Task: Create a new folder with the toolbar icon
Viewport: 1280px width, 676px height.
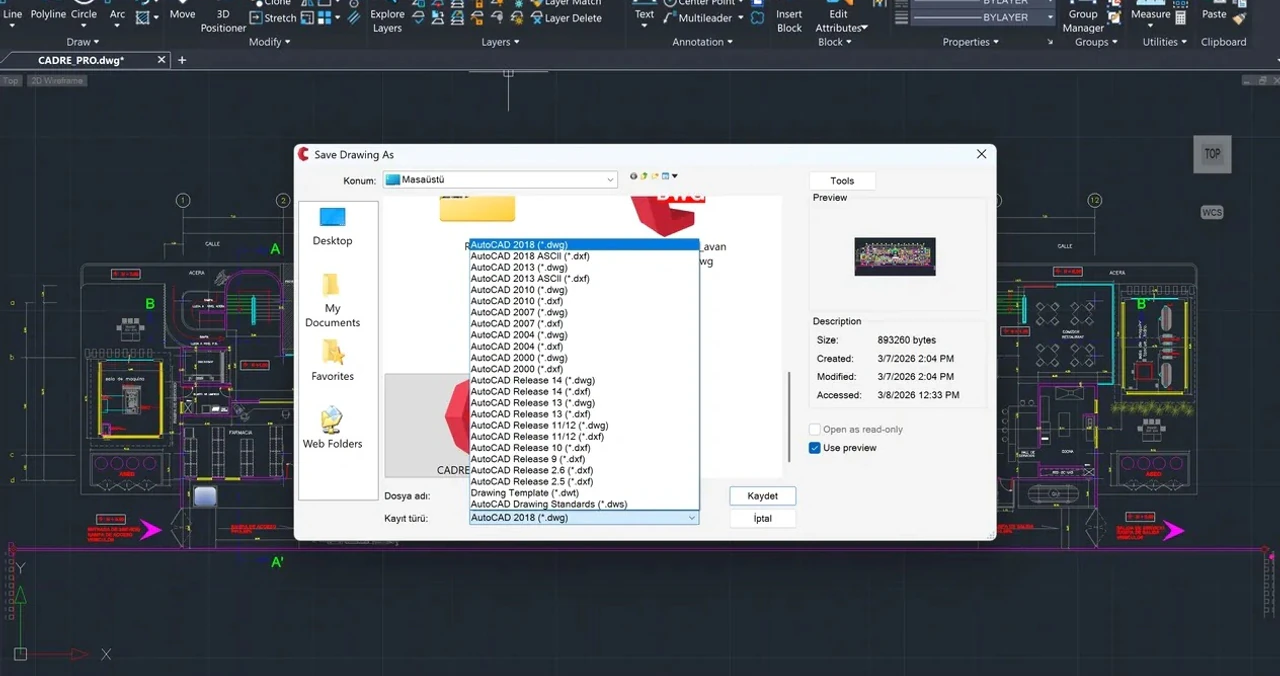Action: (x=654, y=176)
